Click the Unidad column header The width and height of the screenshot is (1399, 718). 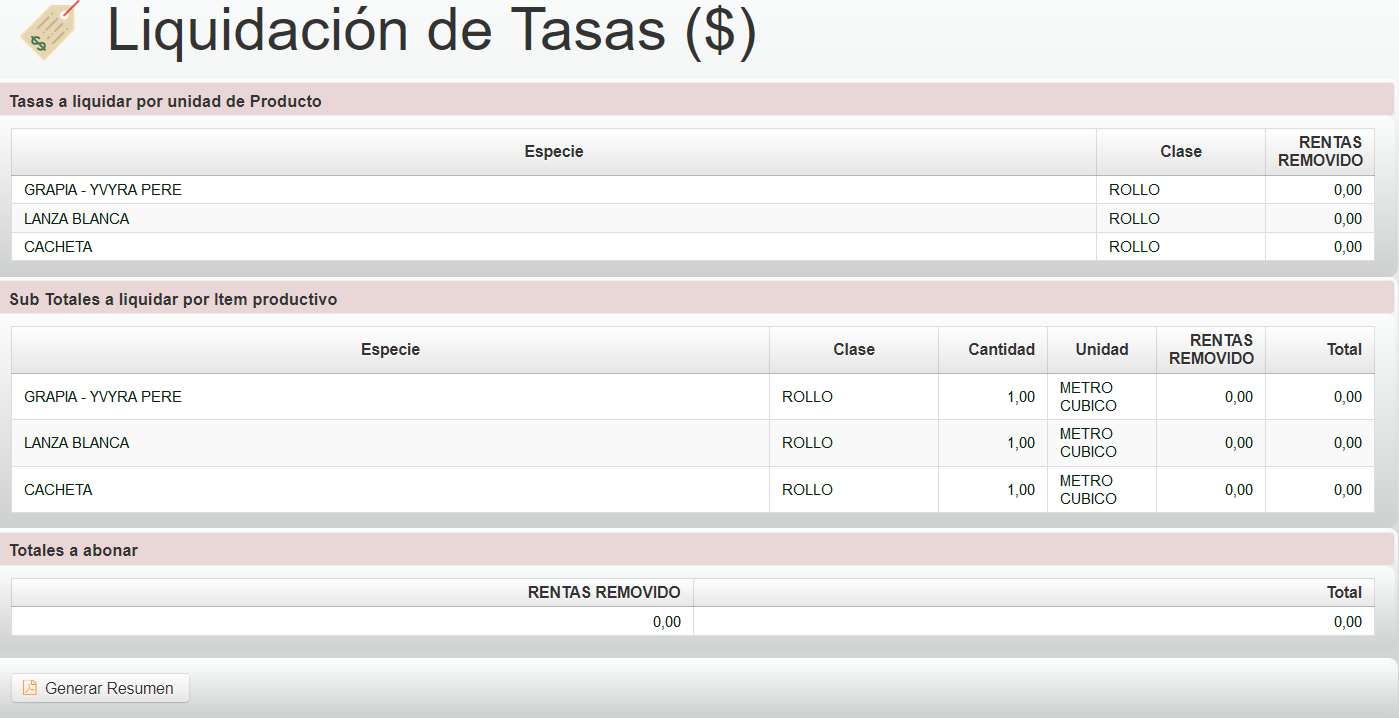1102,350
